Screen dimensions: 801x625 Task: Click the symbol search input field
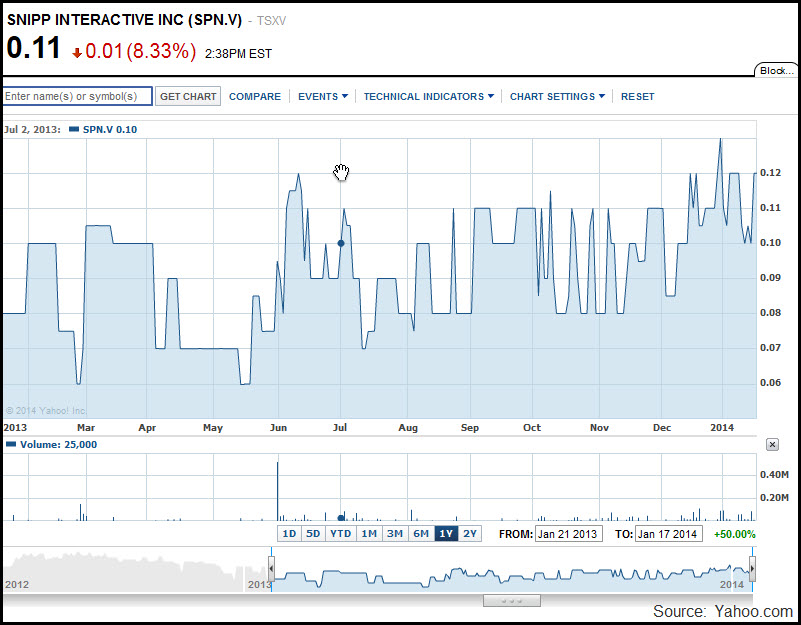(77, 96)
